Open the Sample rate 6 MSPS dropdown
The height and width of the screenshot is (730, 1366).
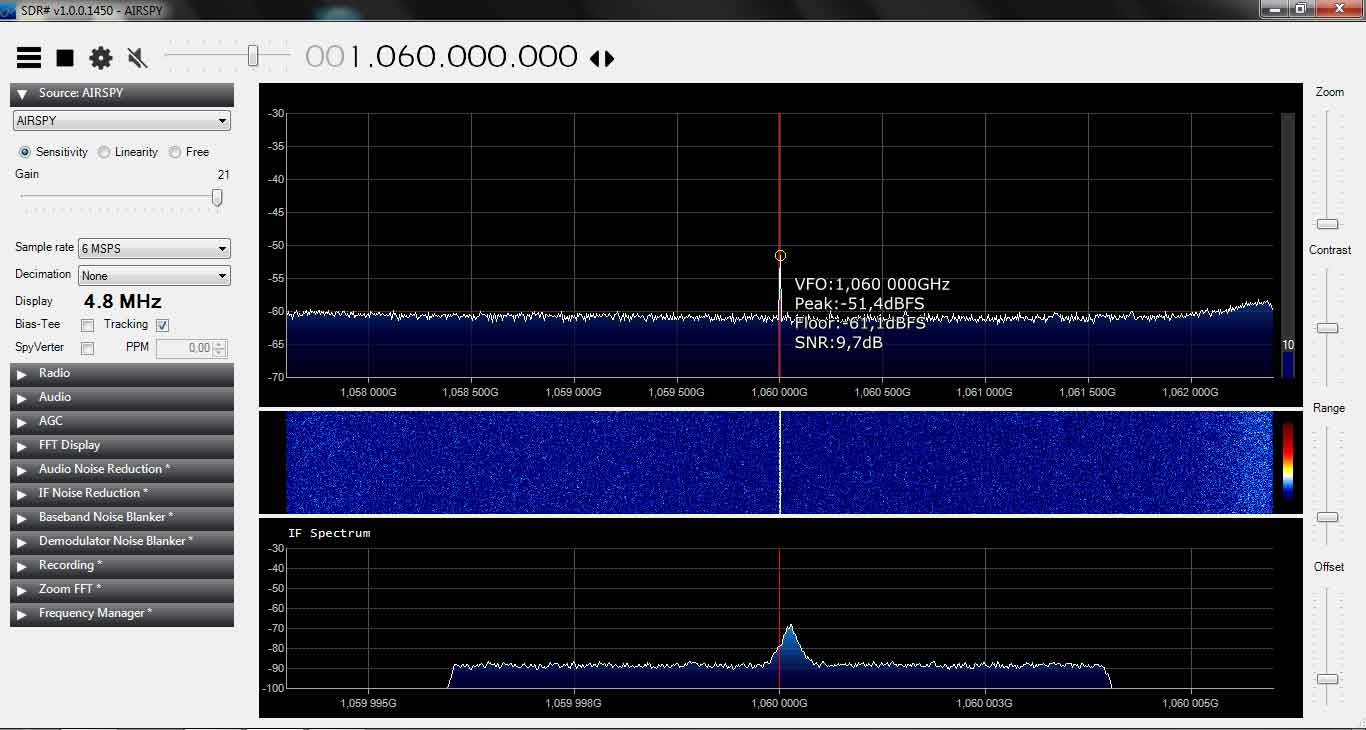pos(155,249)
